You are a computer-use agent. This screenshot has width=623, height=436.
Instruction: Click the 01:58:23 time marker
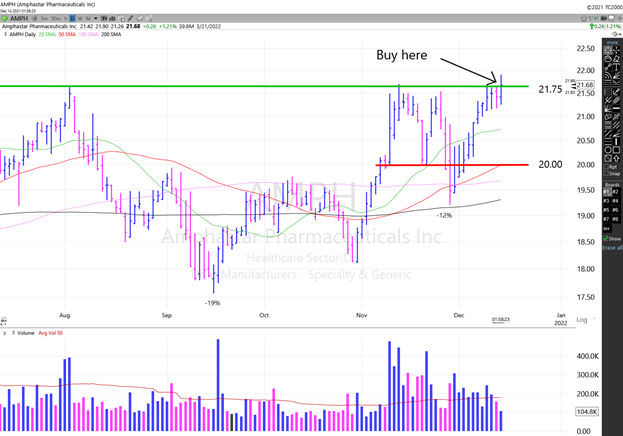(x=501, y=320)
